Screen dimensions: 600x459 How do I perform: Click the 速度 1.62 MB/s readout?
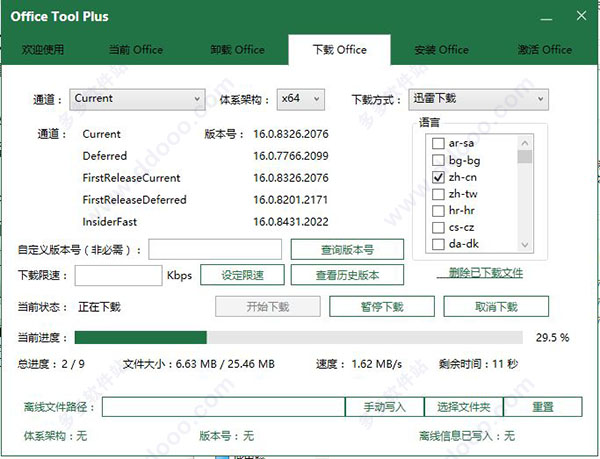[x=359, y=364]
